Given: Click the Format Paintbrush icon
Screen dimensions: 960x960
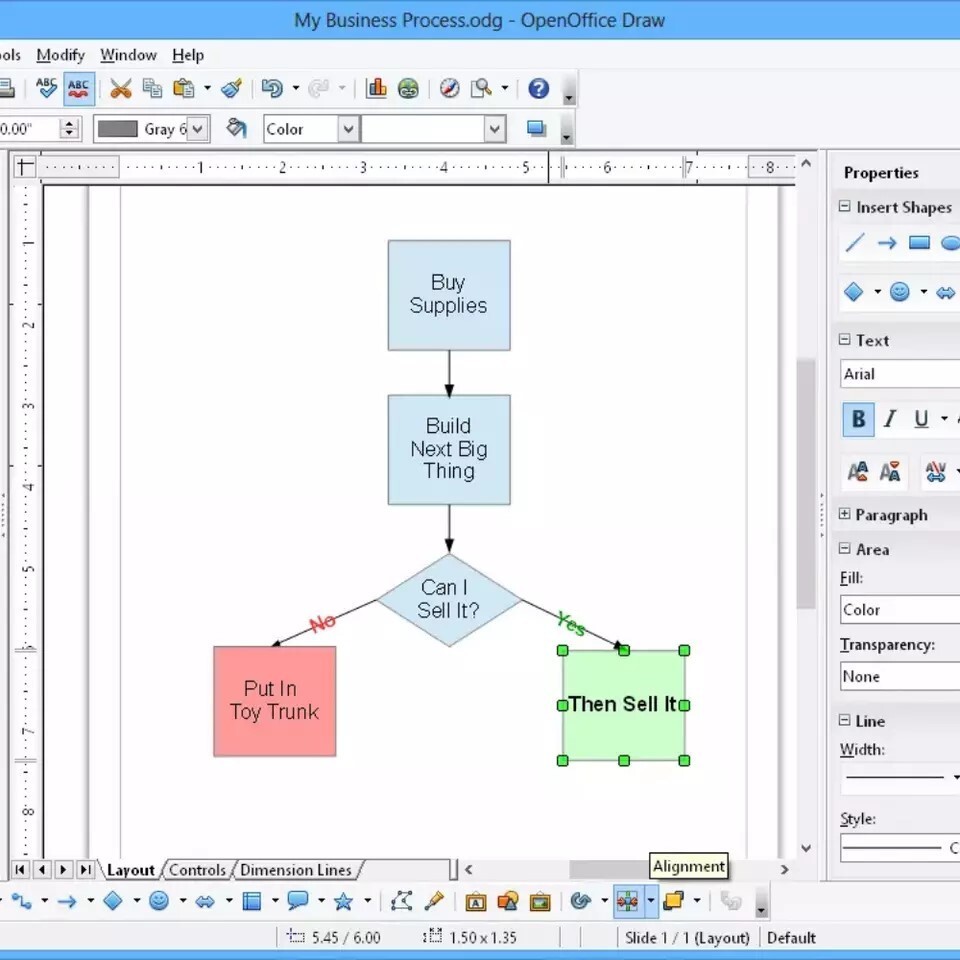Looking at the screenshot, I should (232, 88).
